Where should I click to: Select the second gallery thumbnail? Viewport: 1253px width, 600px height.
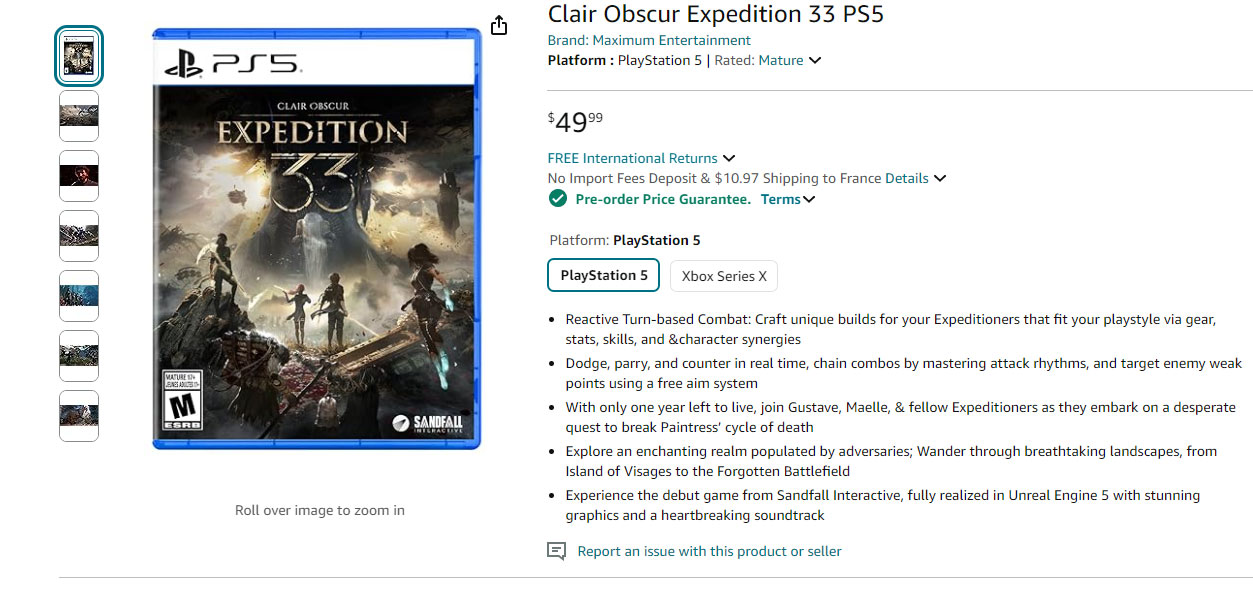point(79,116)
